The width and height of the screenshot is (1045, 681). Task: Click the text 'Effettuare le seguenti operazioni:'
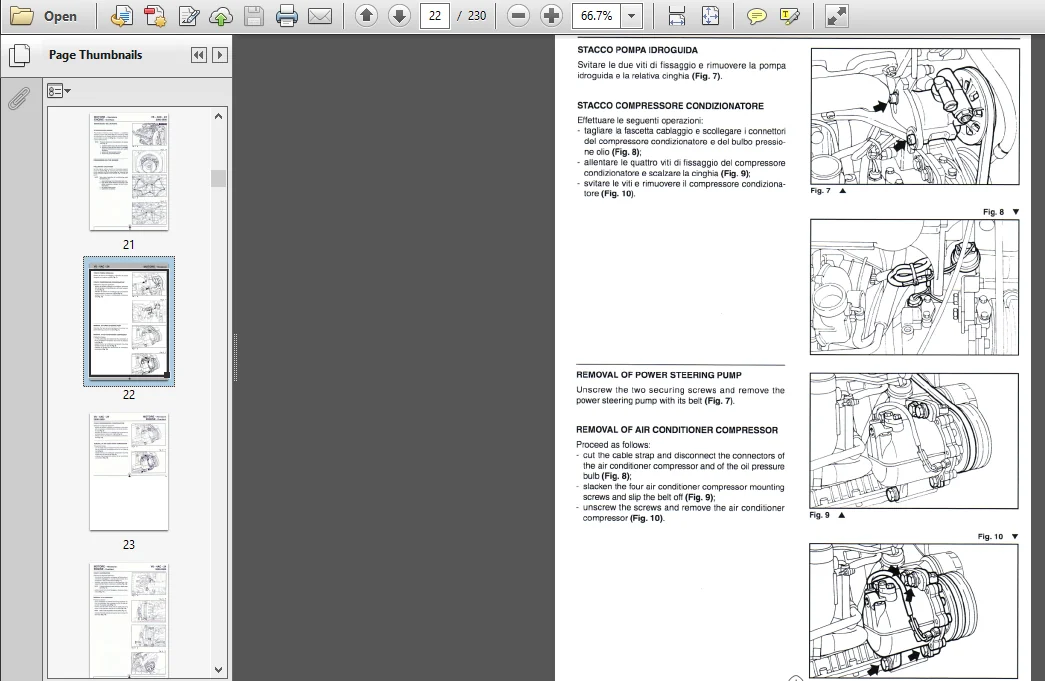click(x=640, y=121)
